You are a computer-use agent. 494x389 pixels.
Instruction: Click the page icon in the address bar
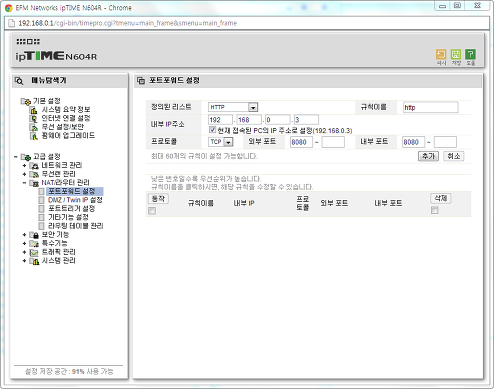pos(12,23)
